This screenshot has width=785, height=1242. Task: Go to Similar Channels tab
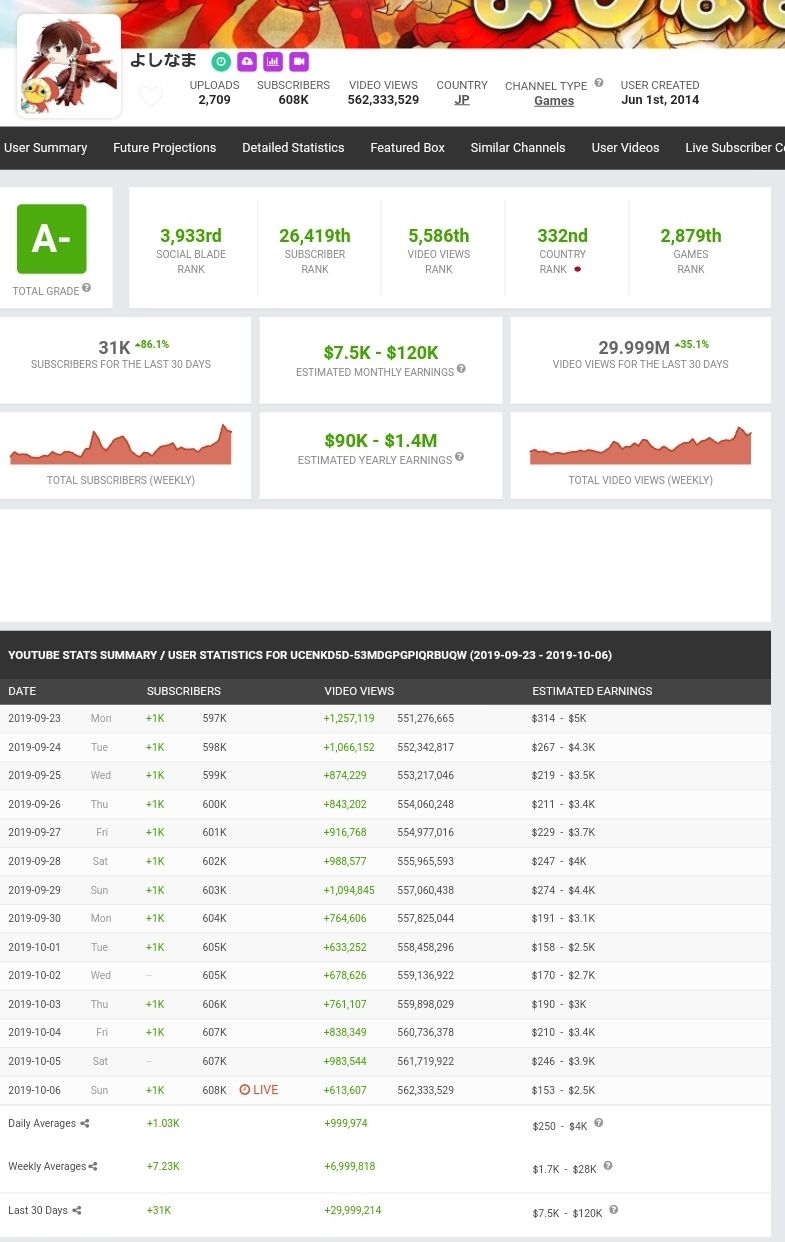click(518, 147)
